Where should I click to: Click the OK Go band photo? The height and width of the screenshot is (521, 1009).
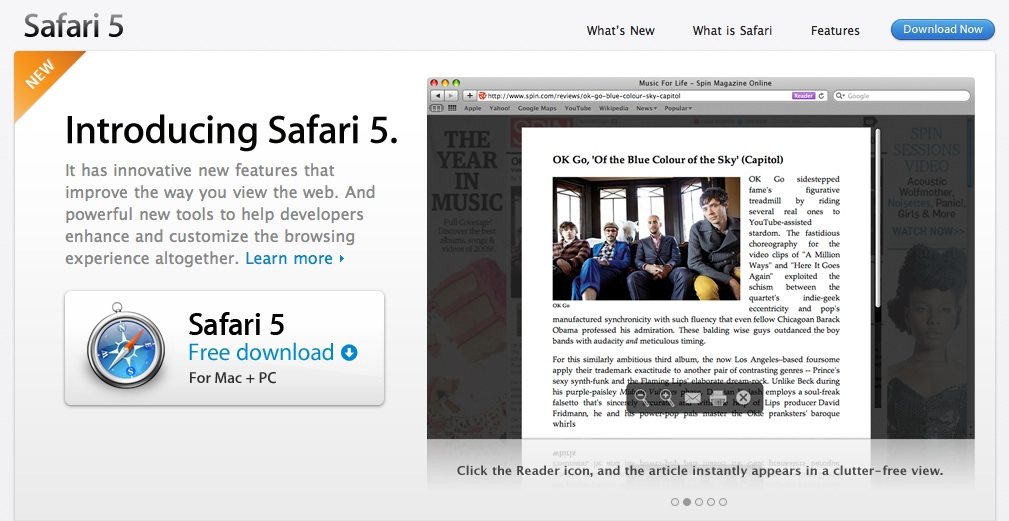[646, 239]
